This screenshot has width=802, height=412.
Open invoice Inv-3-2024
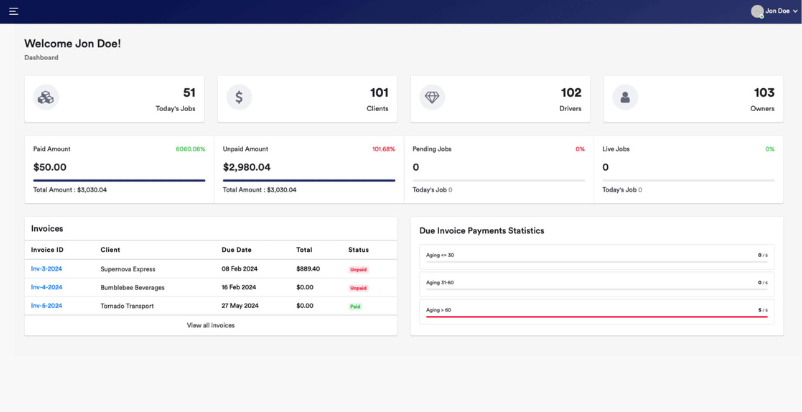(x=46, y=269)
